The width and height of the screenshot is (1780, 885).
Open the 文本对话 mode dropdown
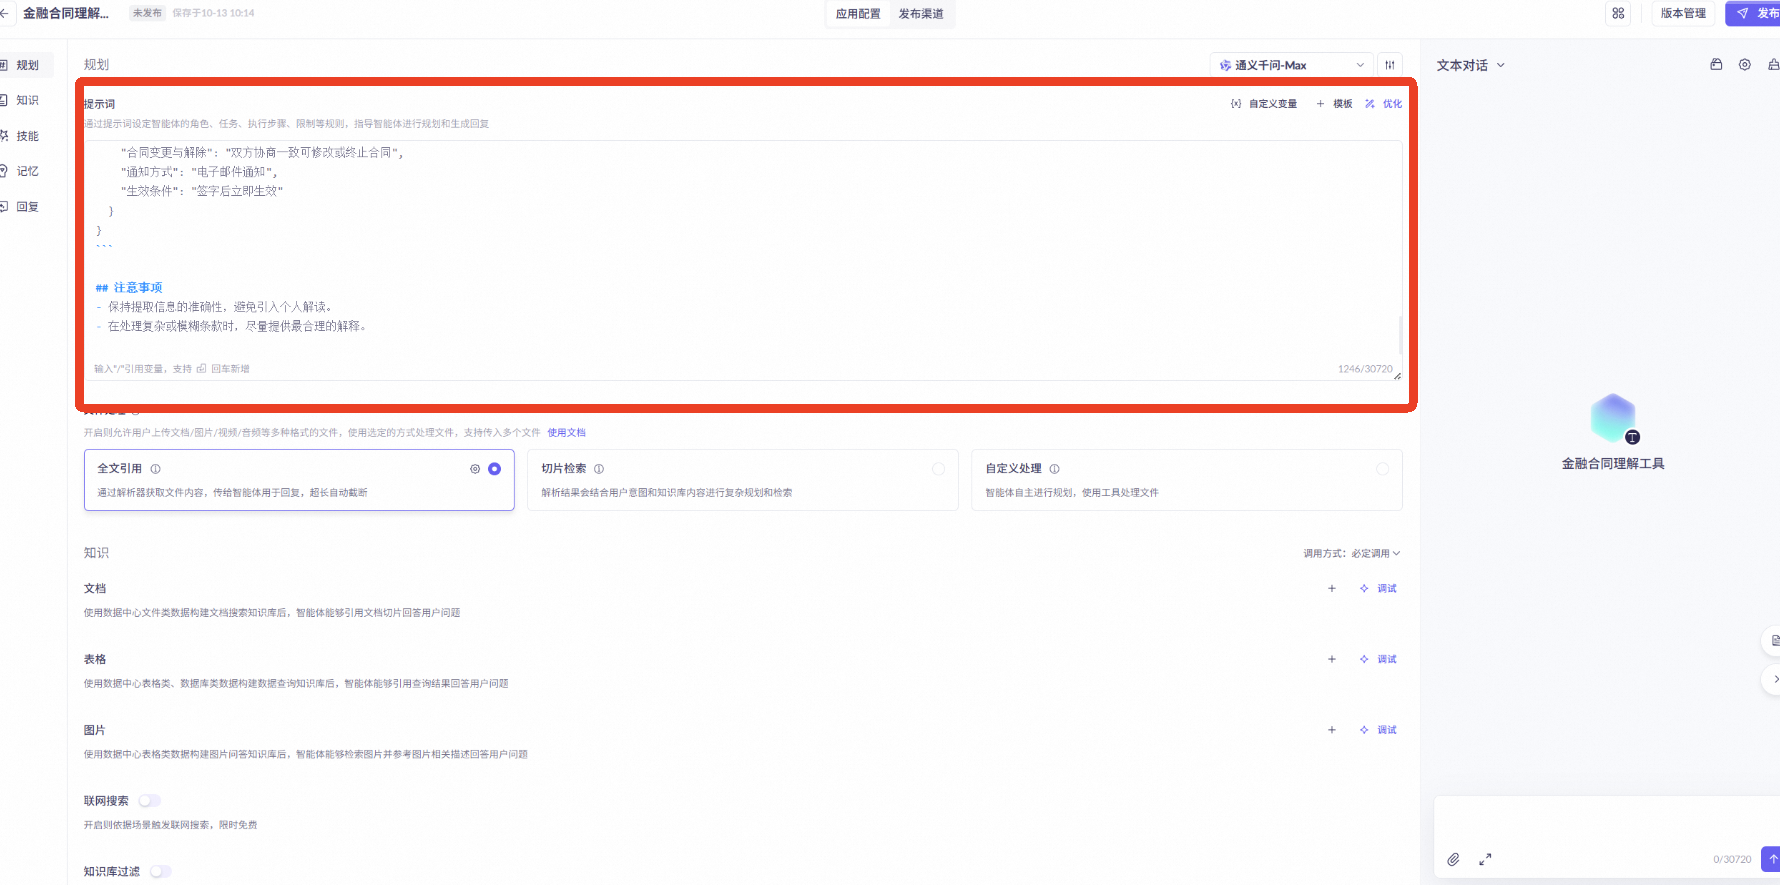coord(1470,65)
